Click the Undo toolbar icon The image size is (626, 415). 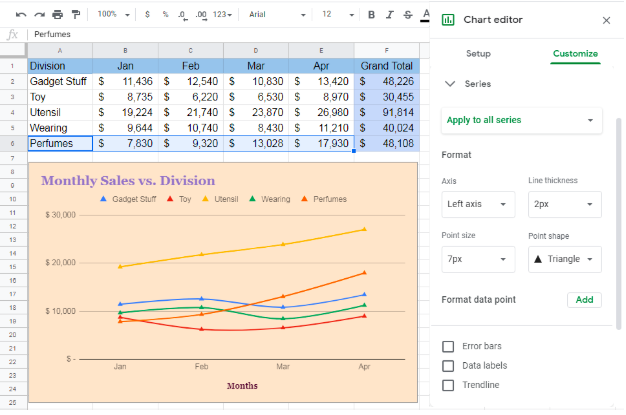[x=21, y=15]
